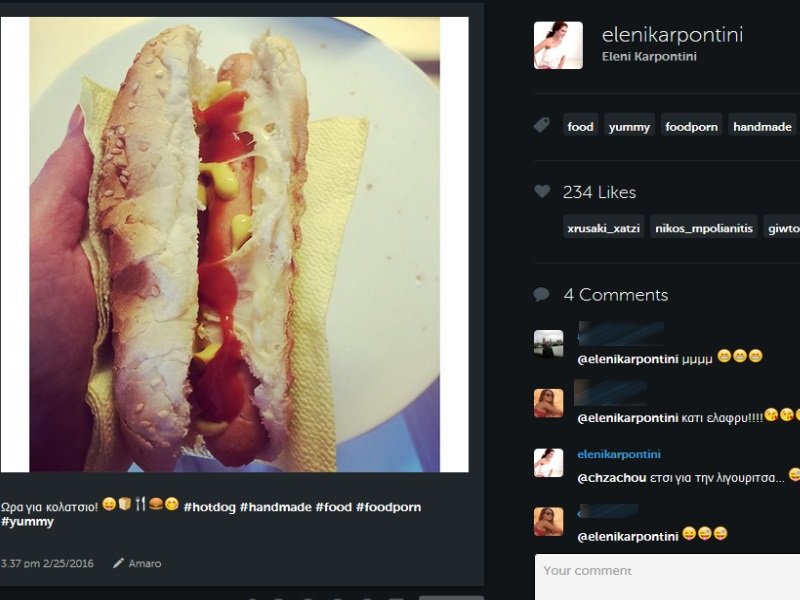Open the elenikarpontini profile picture at top
Screen dimensions: 800x600
tap(558, 45)
